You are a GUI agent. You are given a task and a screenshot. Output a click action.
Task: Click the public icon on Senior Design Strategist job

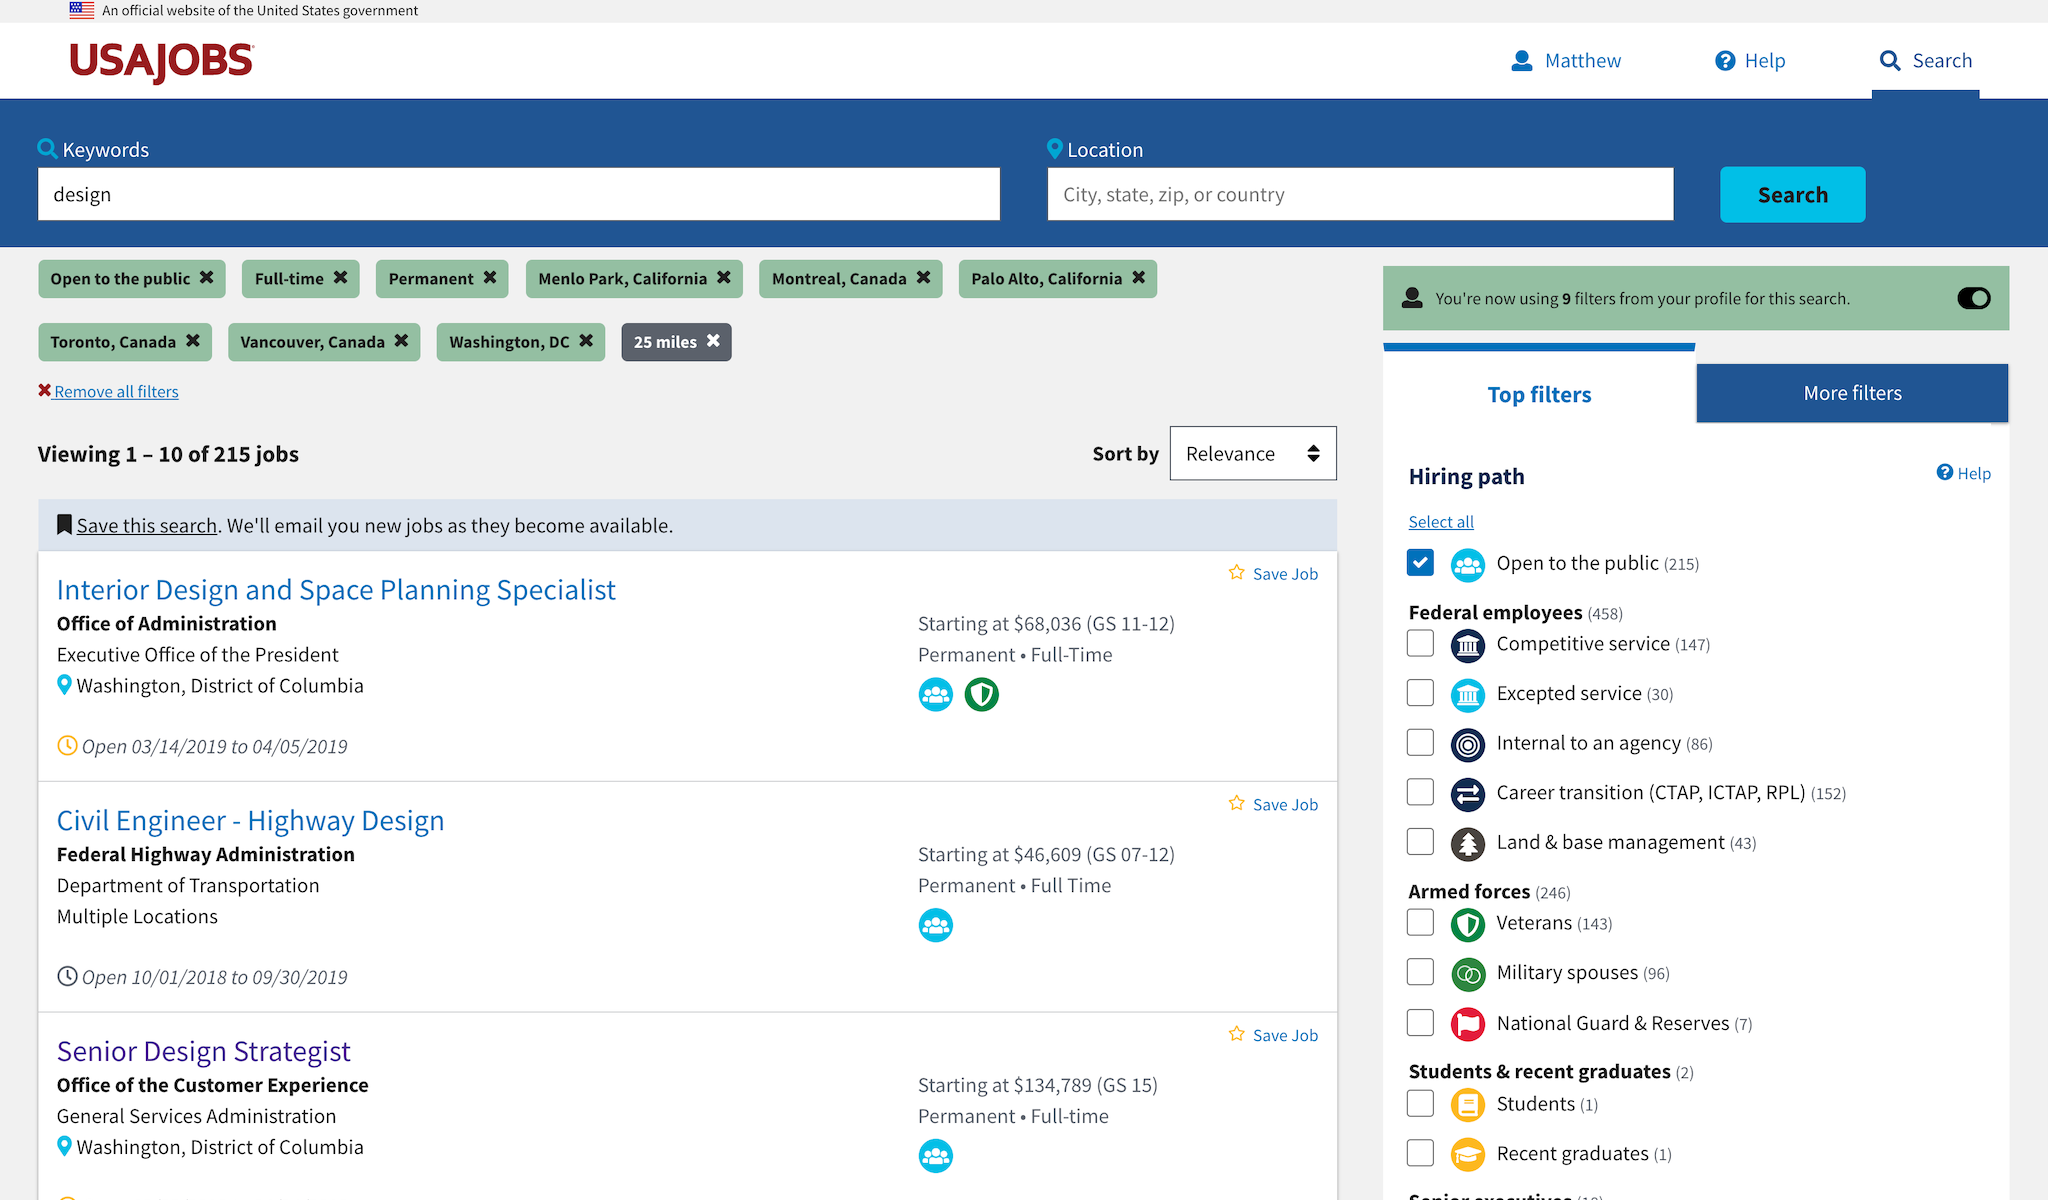click(936, 1156)
